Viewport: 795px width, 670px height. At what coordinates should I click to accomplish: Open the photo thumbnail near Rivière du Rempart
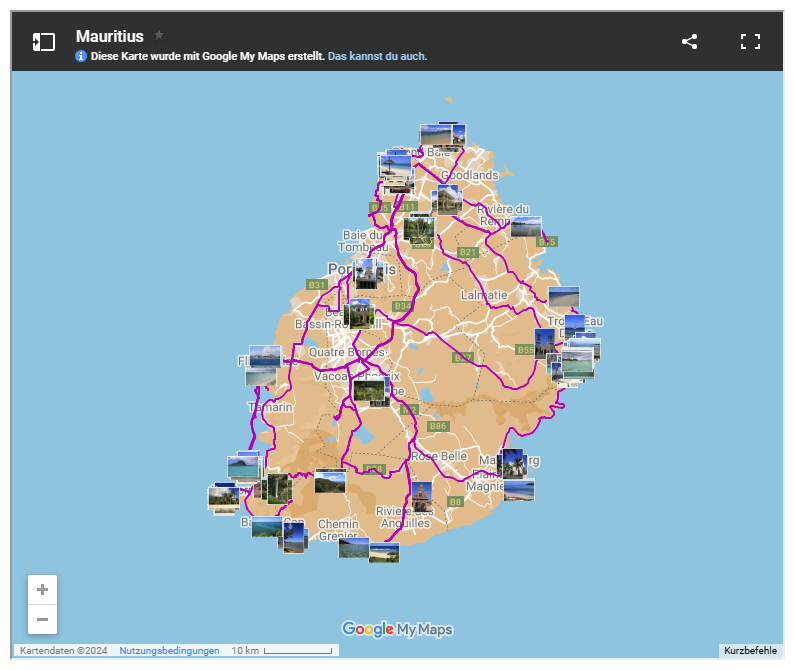click(526, 227)
